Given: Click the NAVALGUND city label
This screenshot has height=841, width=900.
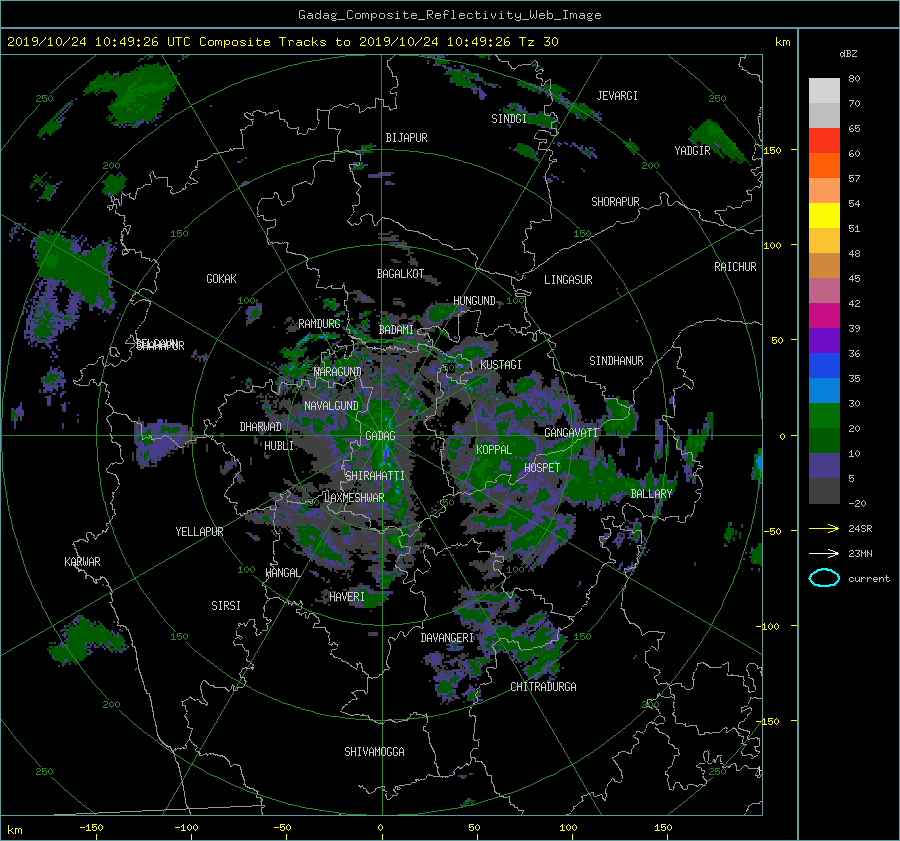Looking at the screenshot, I should [x=331, y=406].
